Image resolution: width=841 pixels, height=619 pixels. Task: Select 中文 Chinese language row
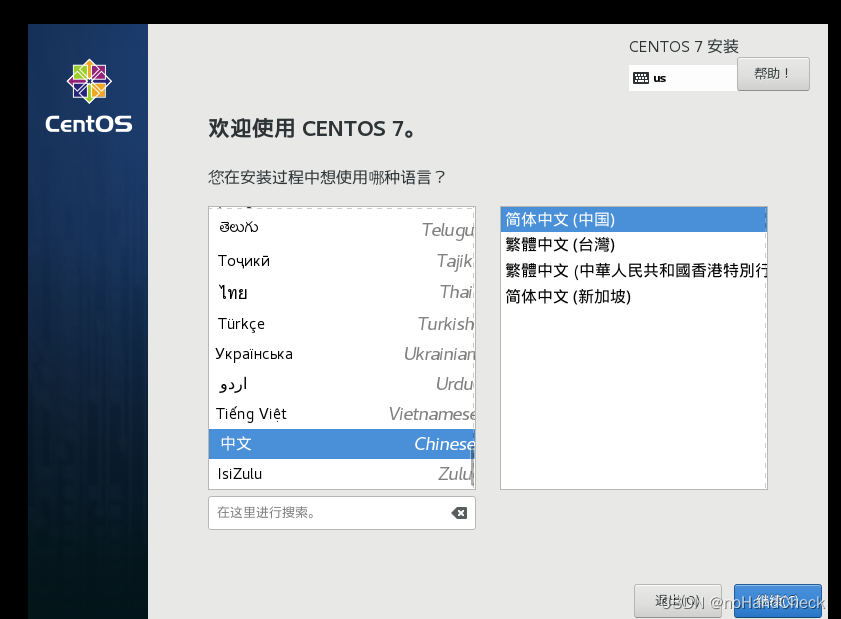click(x=342, y=444)
